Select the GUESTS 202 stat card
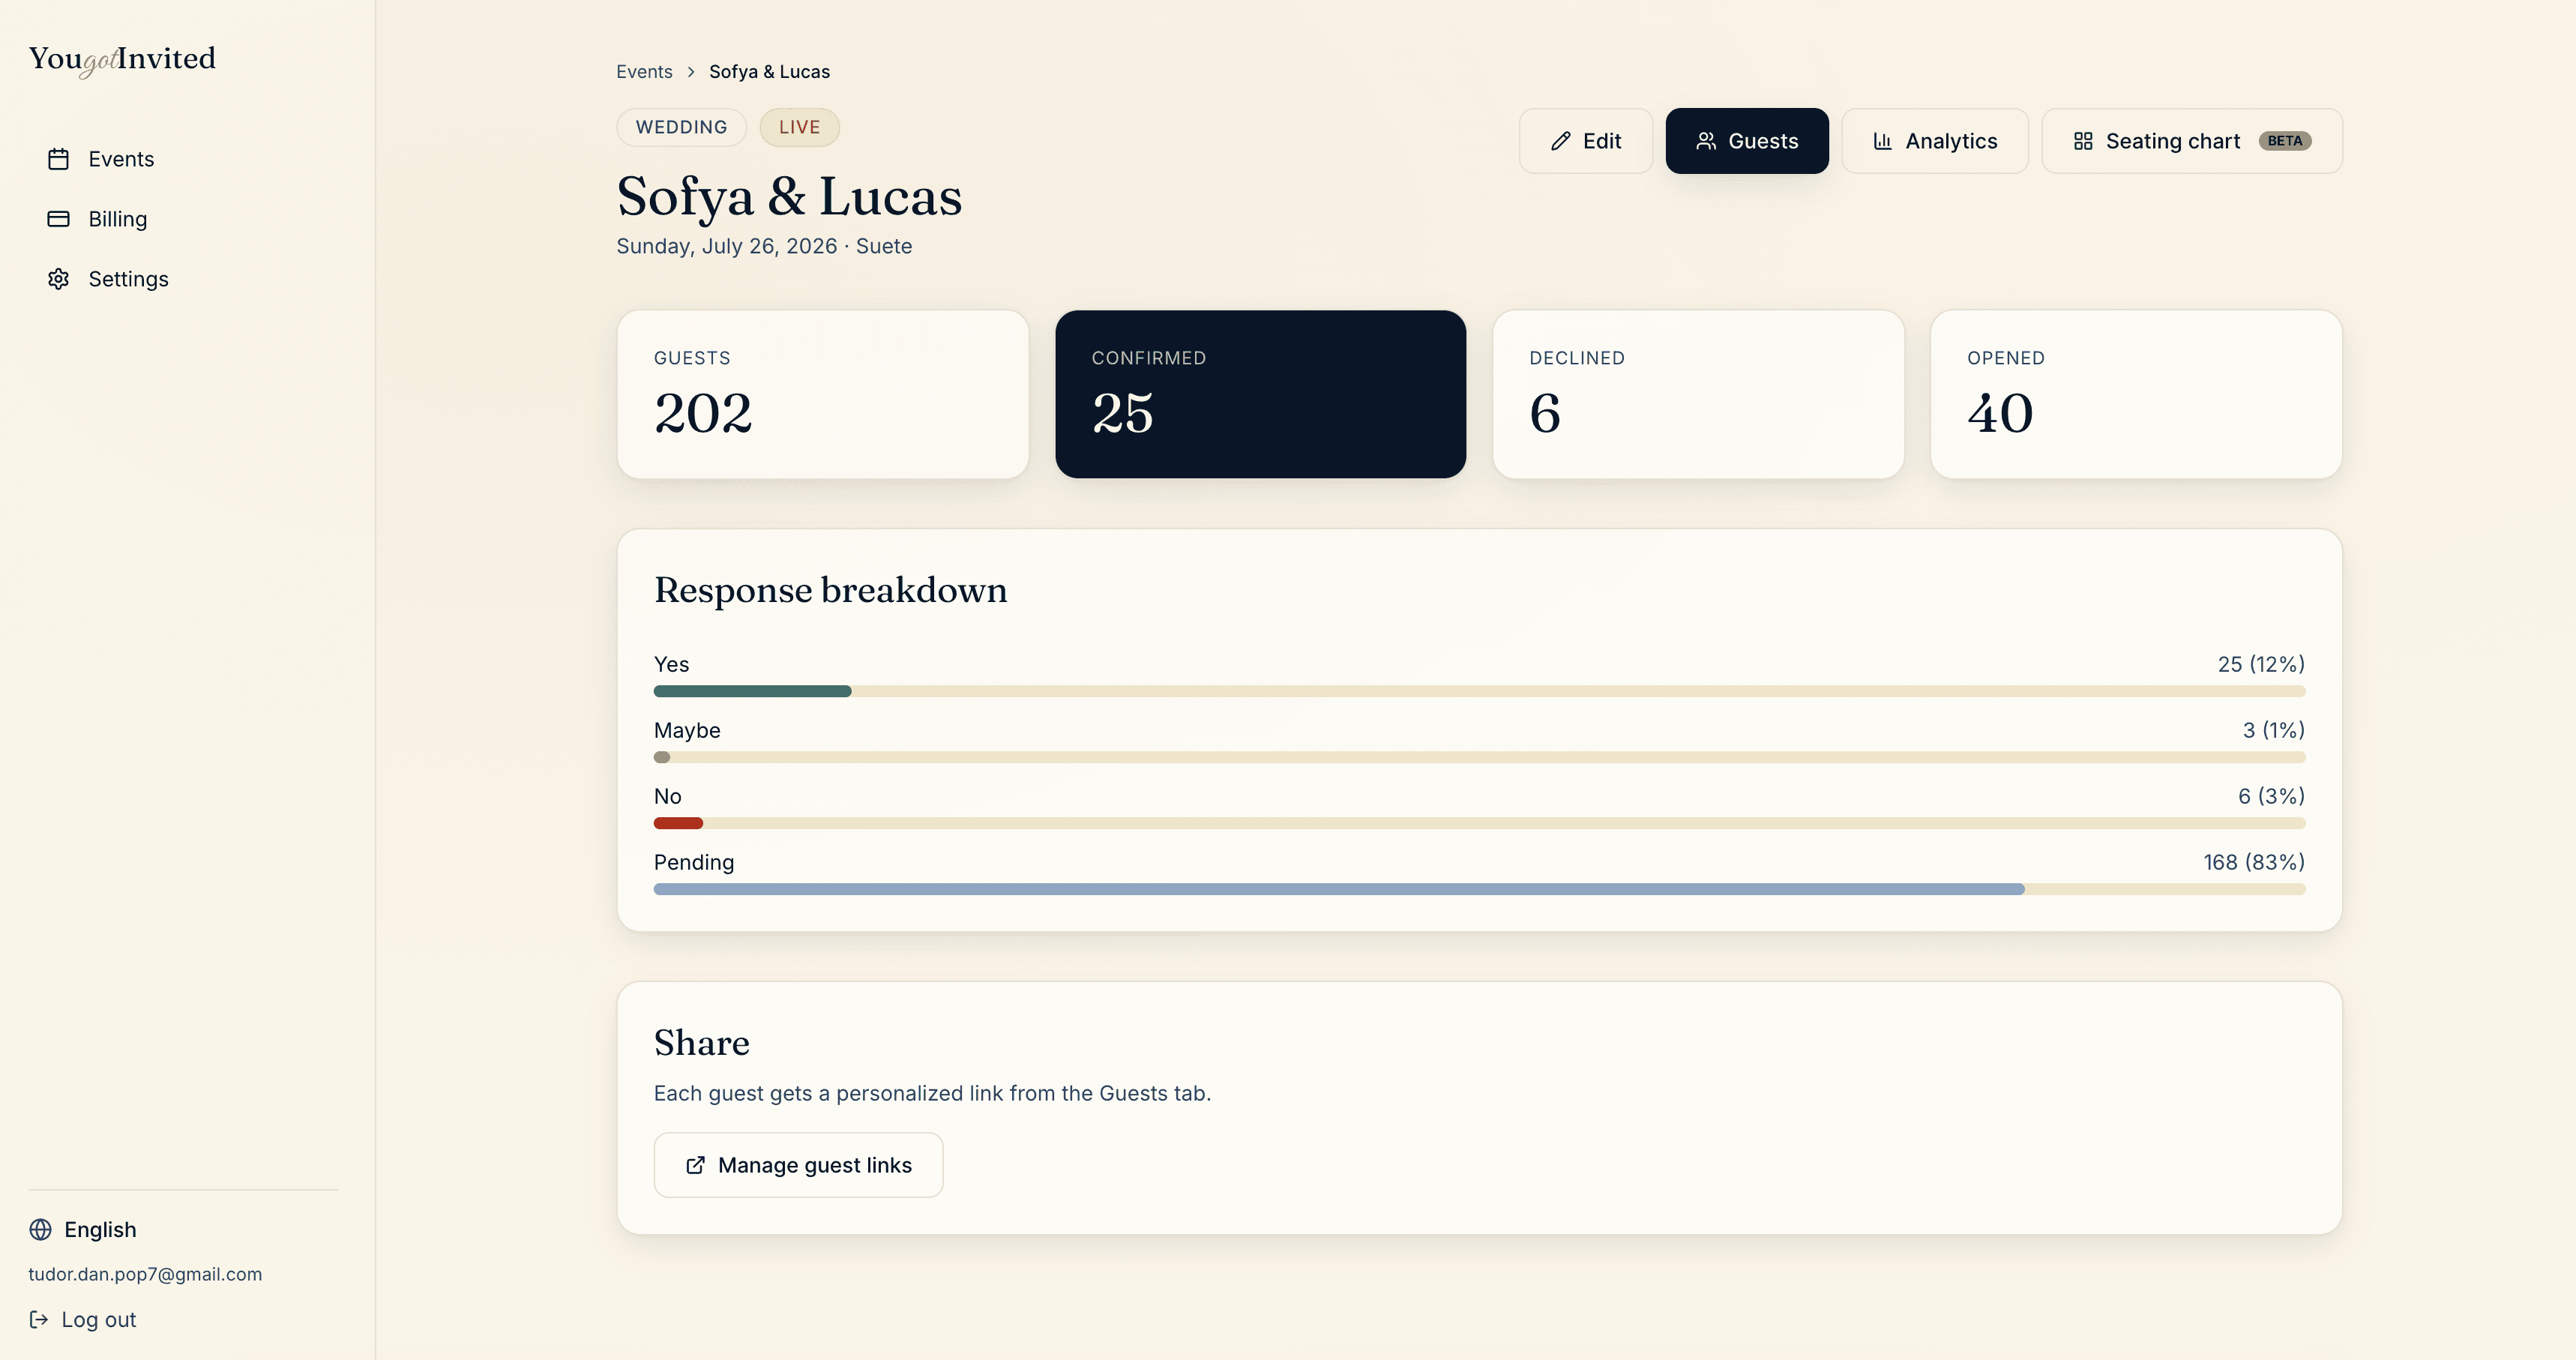The width and height of the screenshot is (2576, 1360). [x=823, y=394]
